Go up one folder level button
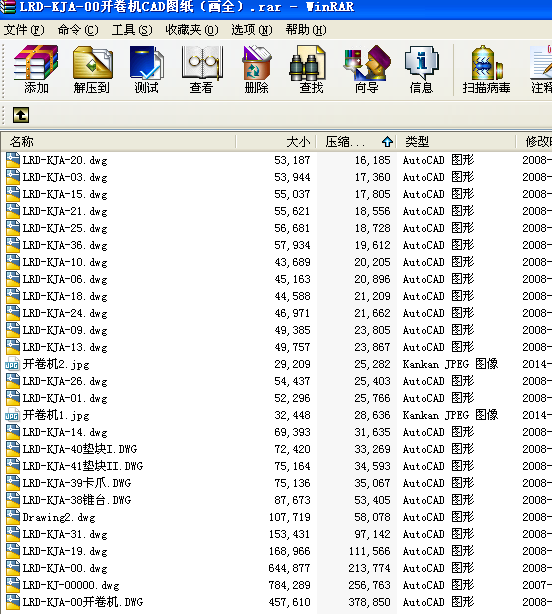 click(21, 115)
